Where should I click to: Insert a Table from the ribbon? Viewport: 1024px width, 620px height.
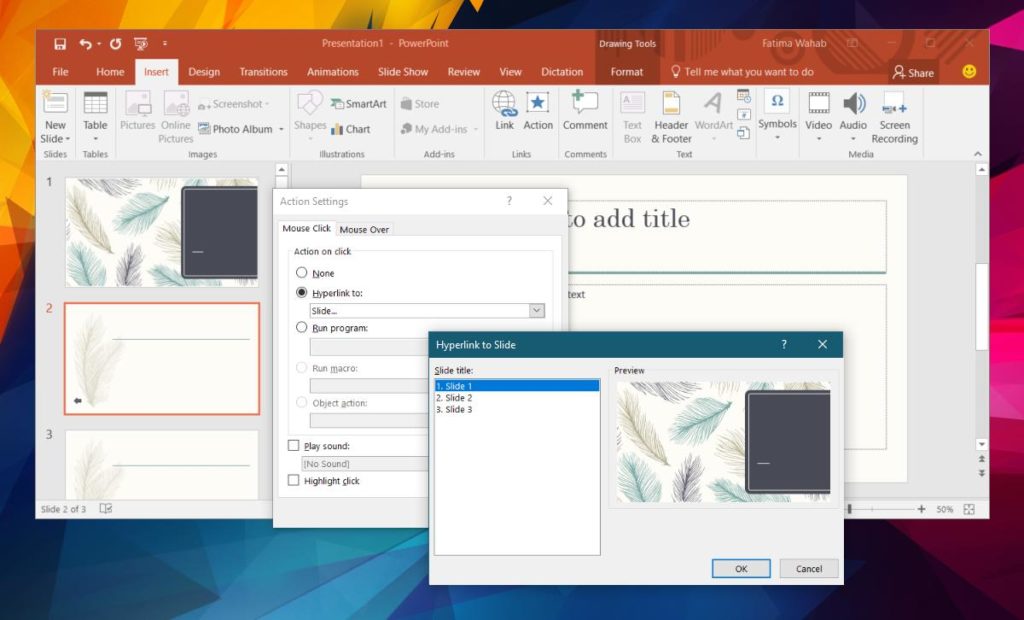point(95,117)
